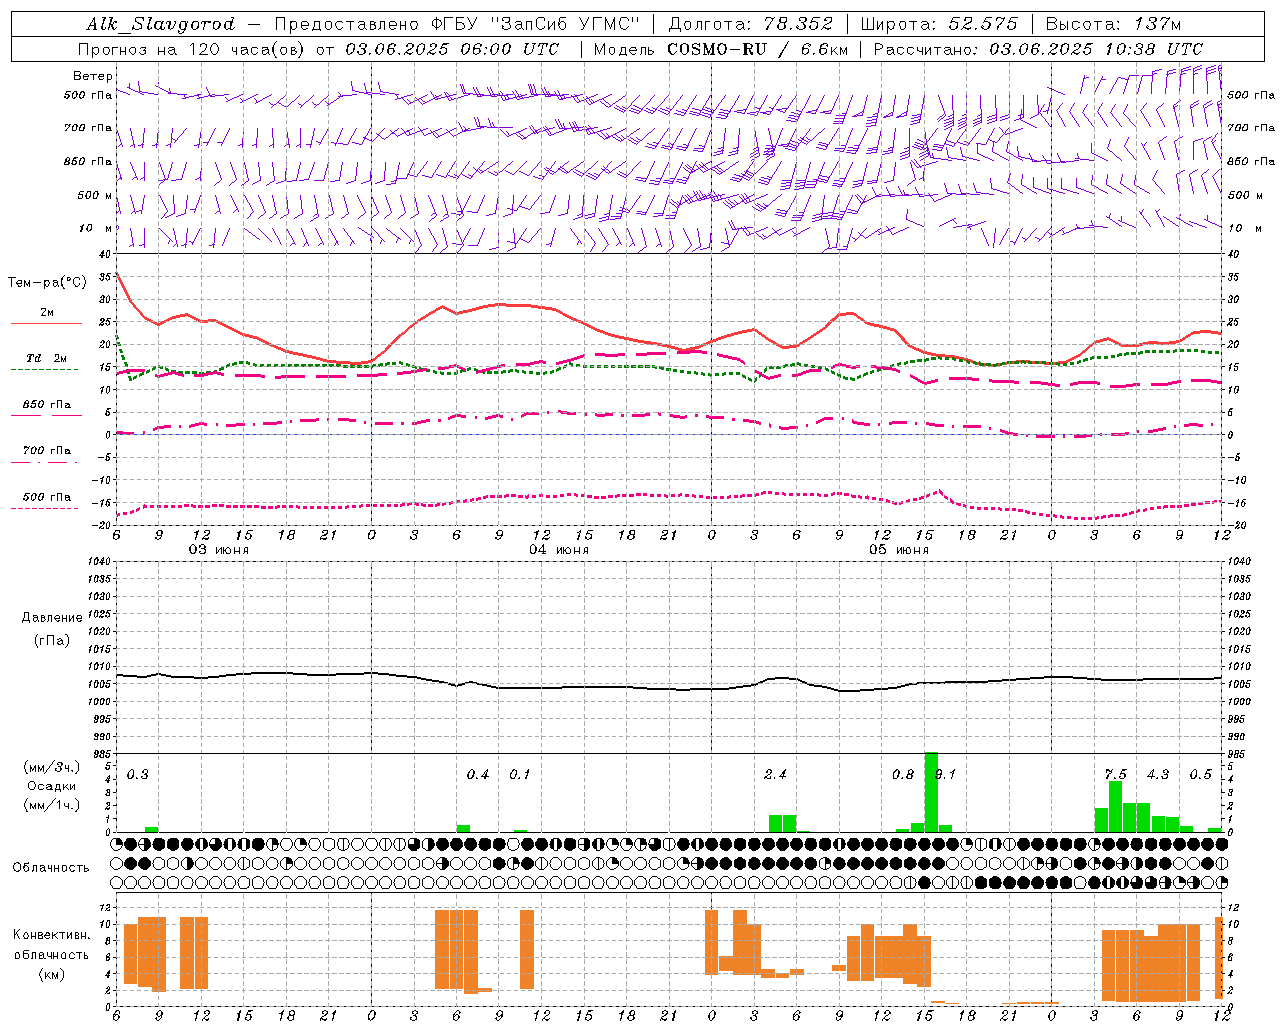Viewport: 1280px width, 1024px height.
Task: Click the precipitation total 4.3
Action: coord(1158,774)
